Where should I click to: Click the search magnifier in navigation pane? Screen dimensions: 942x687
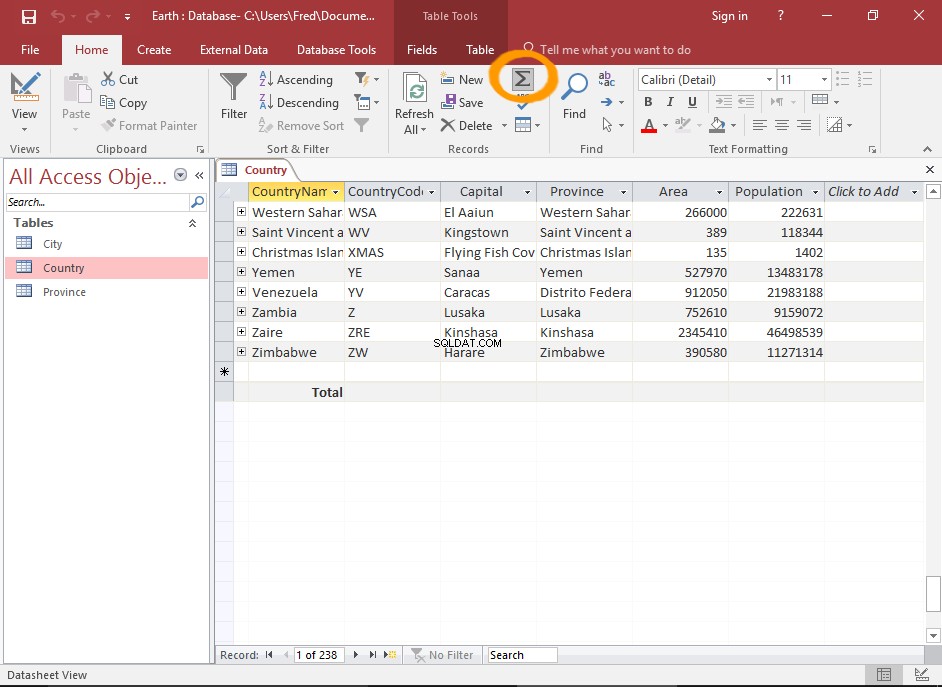click(198, 202)
